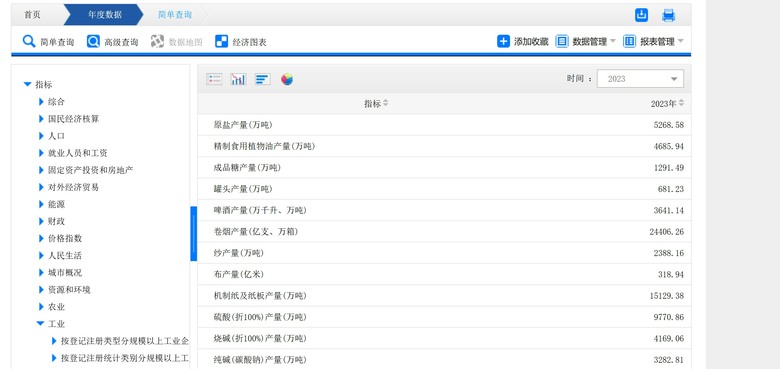
Task: Select 布产量(亿米) row
Action: tap(444, 275)
